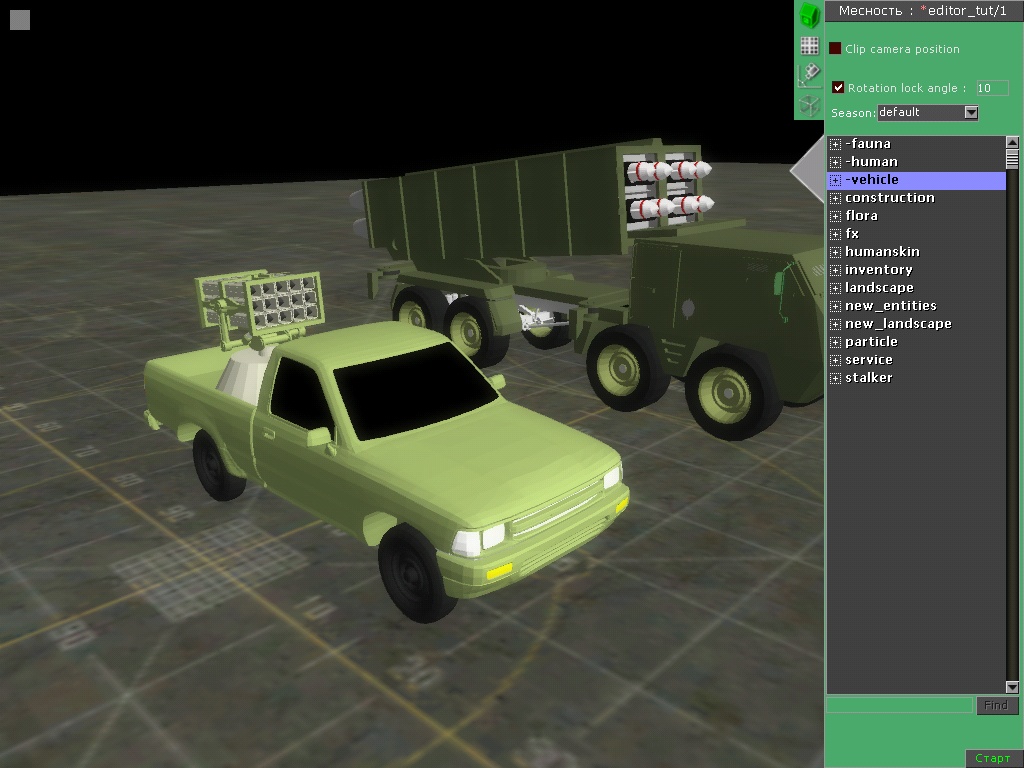Click the gray square in top-left corner
The image size is (1024, 768).
[20, 20]
